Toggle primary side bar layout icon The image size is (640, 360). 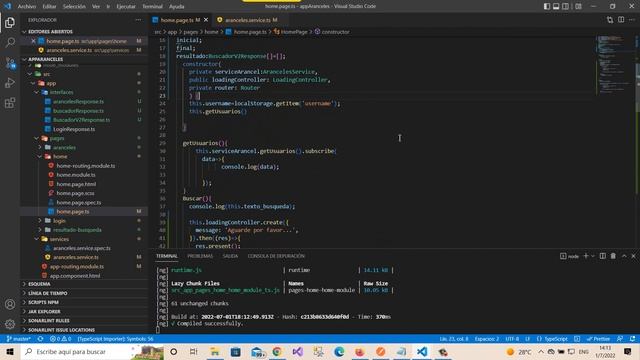coord(547,6)
